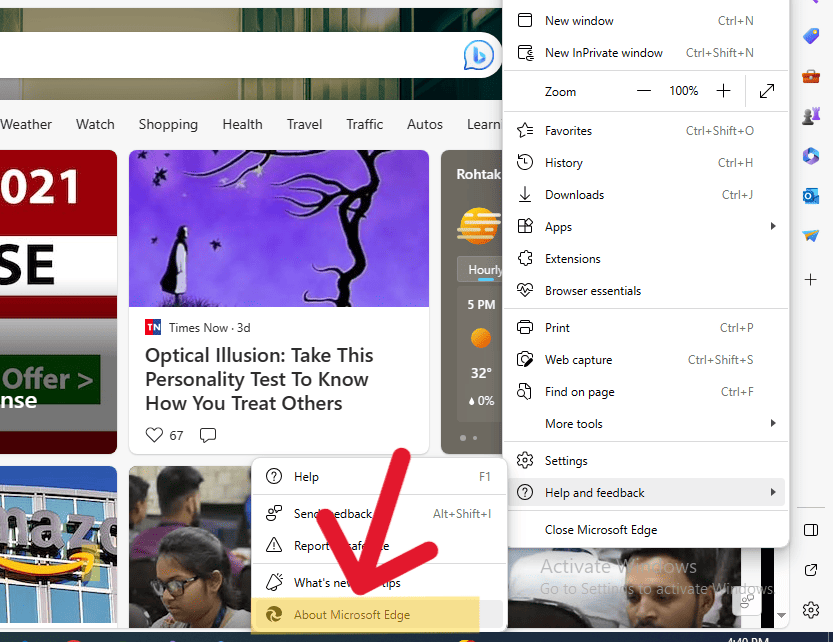Open Help item in submenu
Screen dimensions: 833x642
378,477
